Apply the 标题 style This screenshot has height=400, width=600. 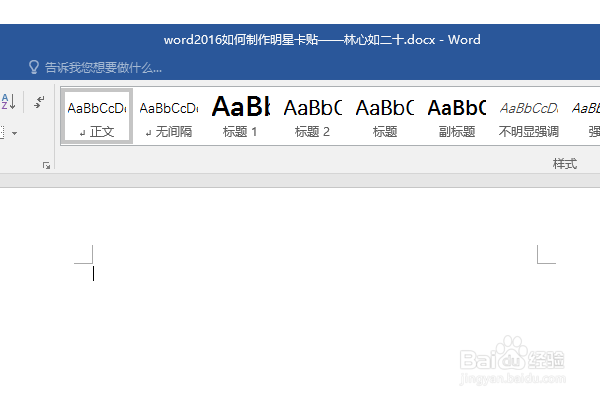pyautogui.click(x=385, y=116)
